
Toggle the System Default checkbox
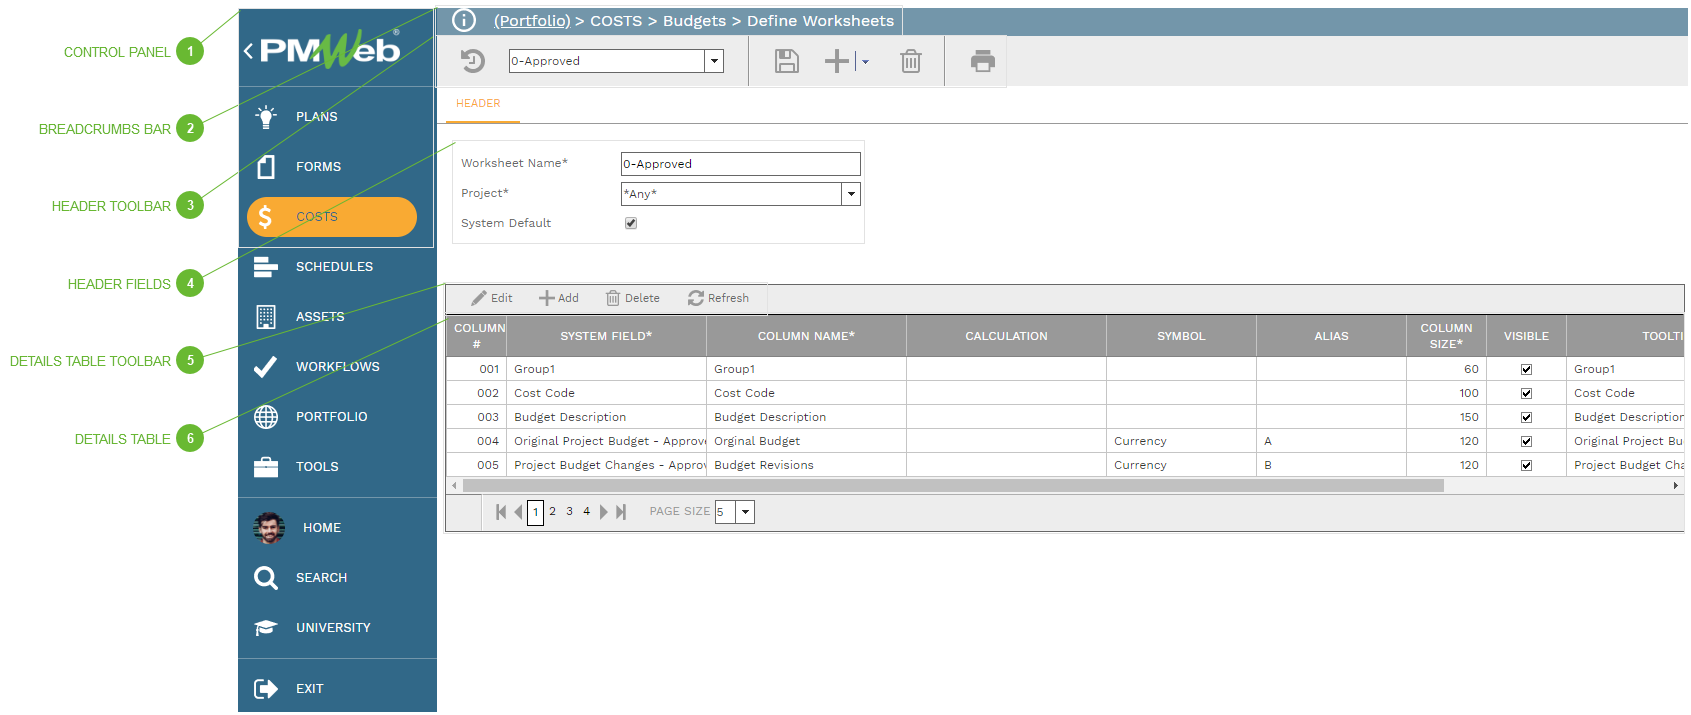(x=631, y=223)
